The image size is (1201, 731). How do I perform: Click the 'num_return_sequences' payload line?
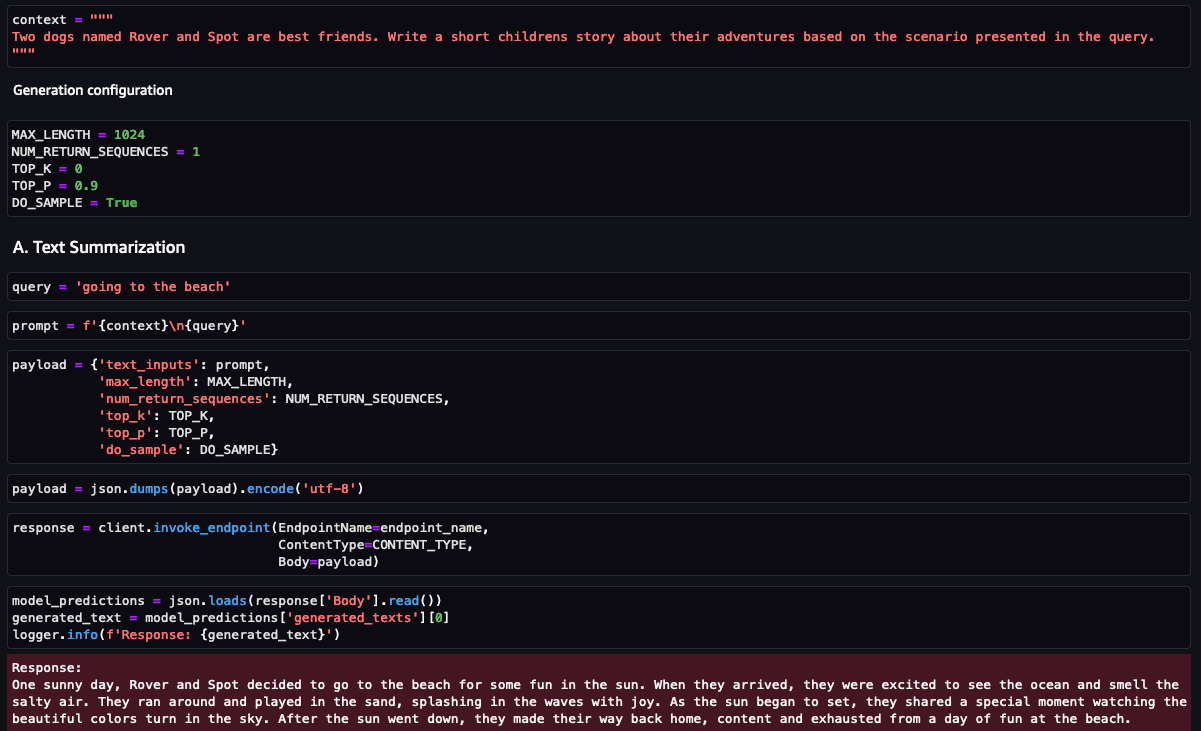(x=274, y=399)
